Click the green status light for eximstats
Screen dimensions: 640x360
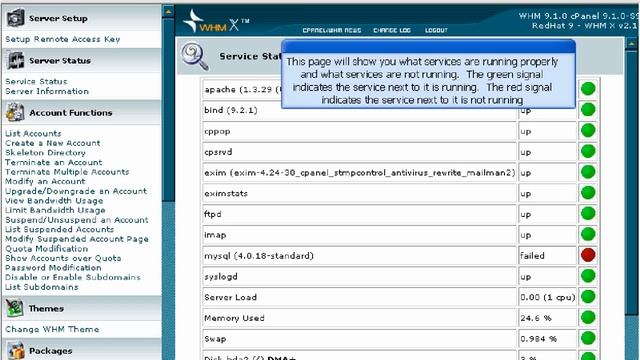click(588, 193)
